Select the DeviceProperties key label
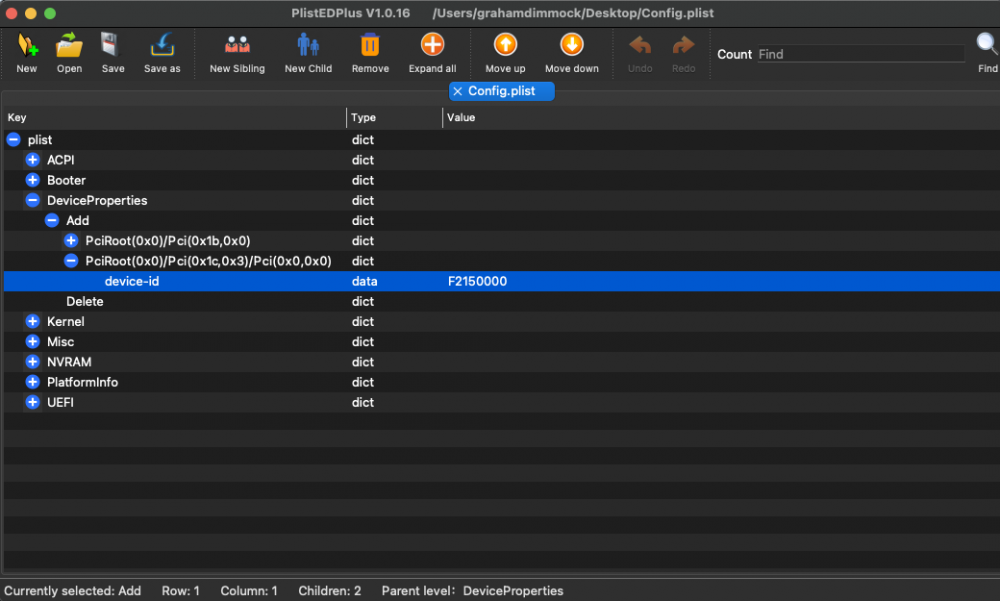Viewport: 1000px width, 601px height. 97,200
